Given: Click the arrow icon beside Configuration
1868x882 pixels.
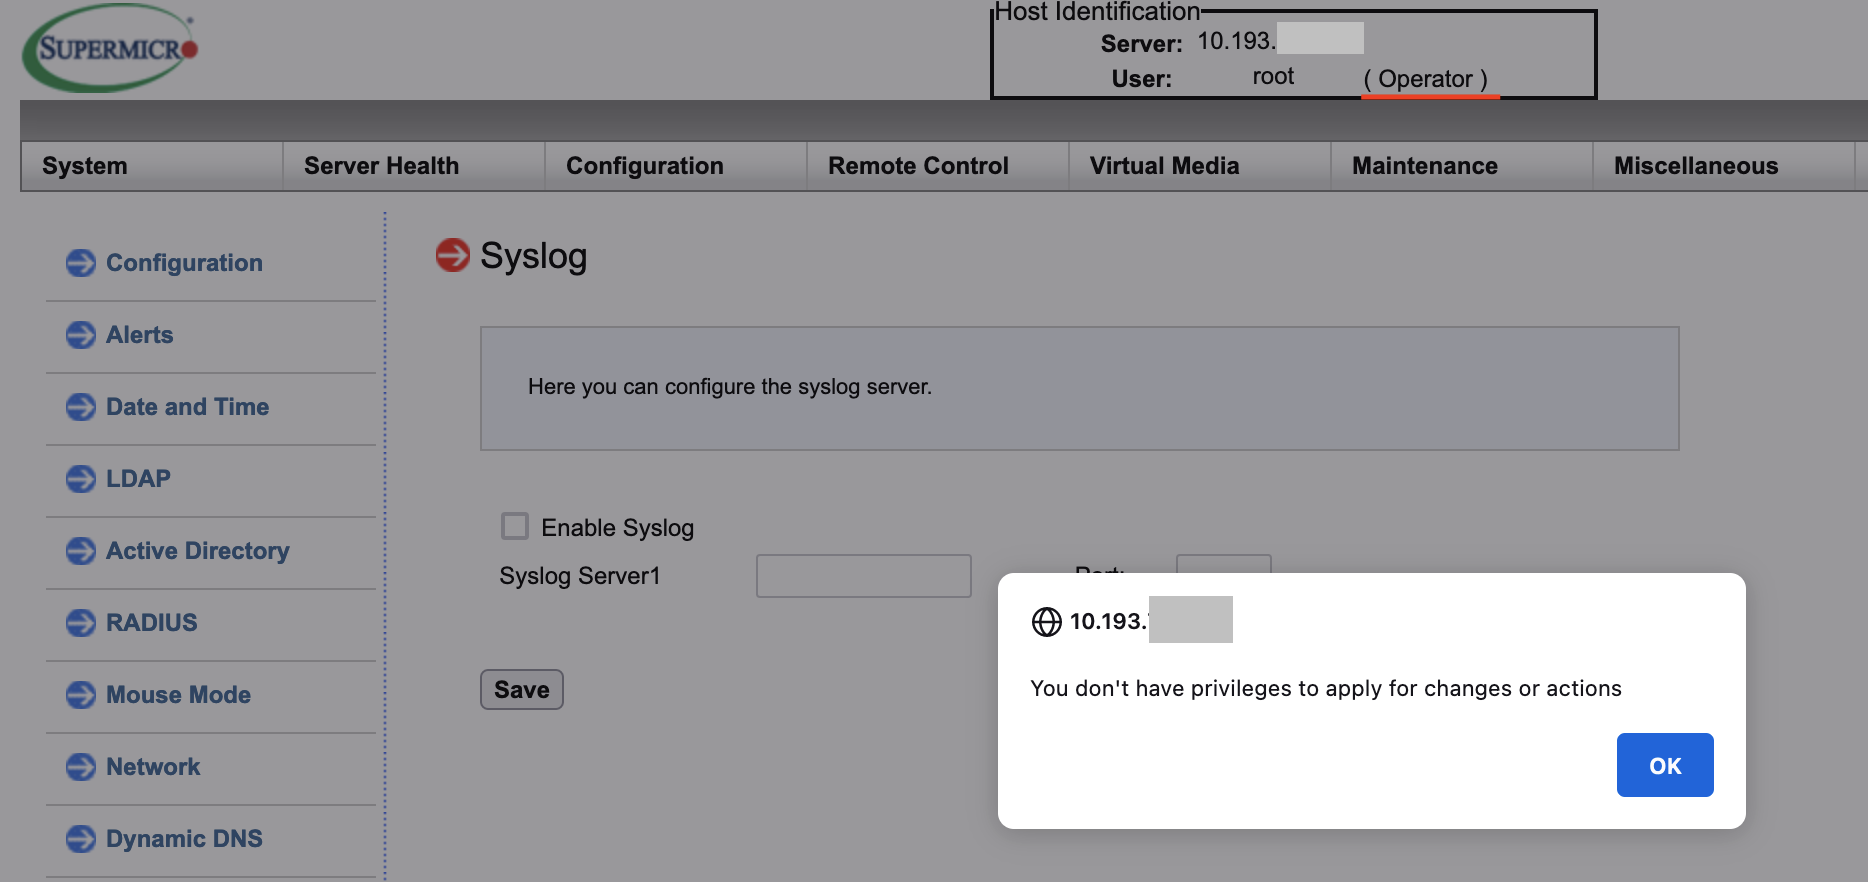Looking at the screenshot, I should pos(81,263).
